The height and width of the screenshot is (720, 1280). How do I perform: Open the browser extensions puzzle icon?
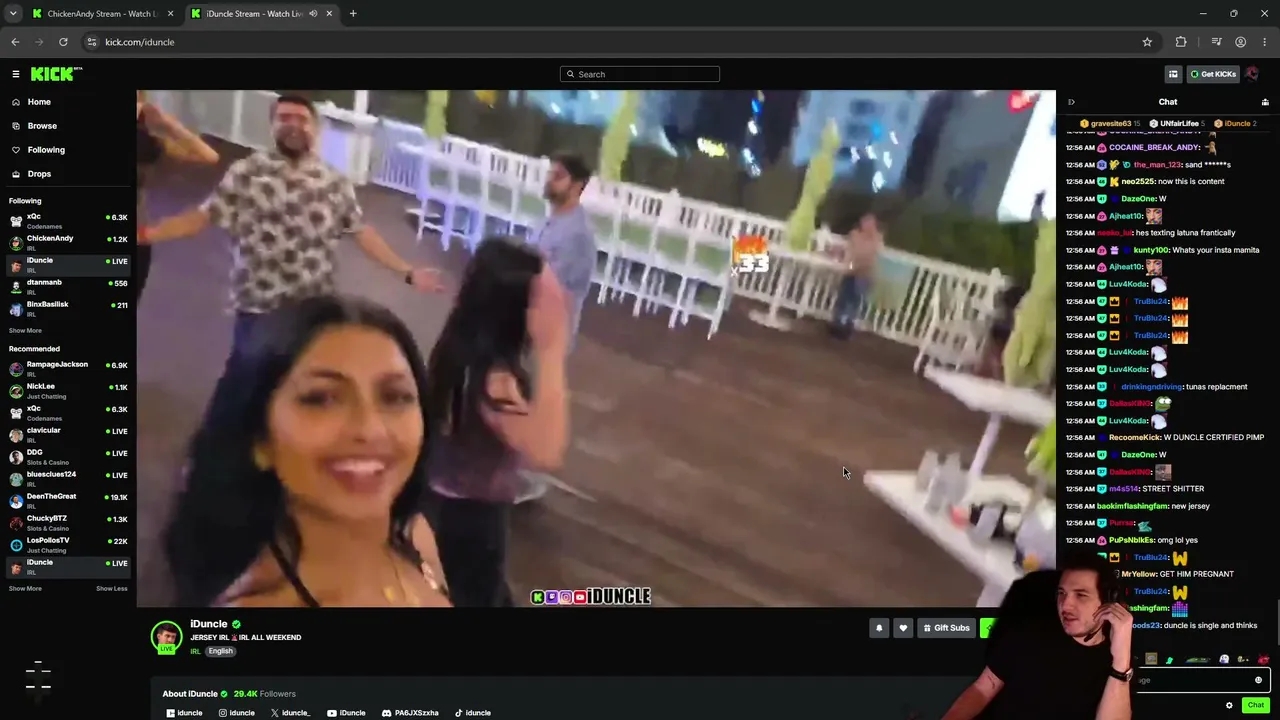coord(1181,42)
